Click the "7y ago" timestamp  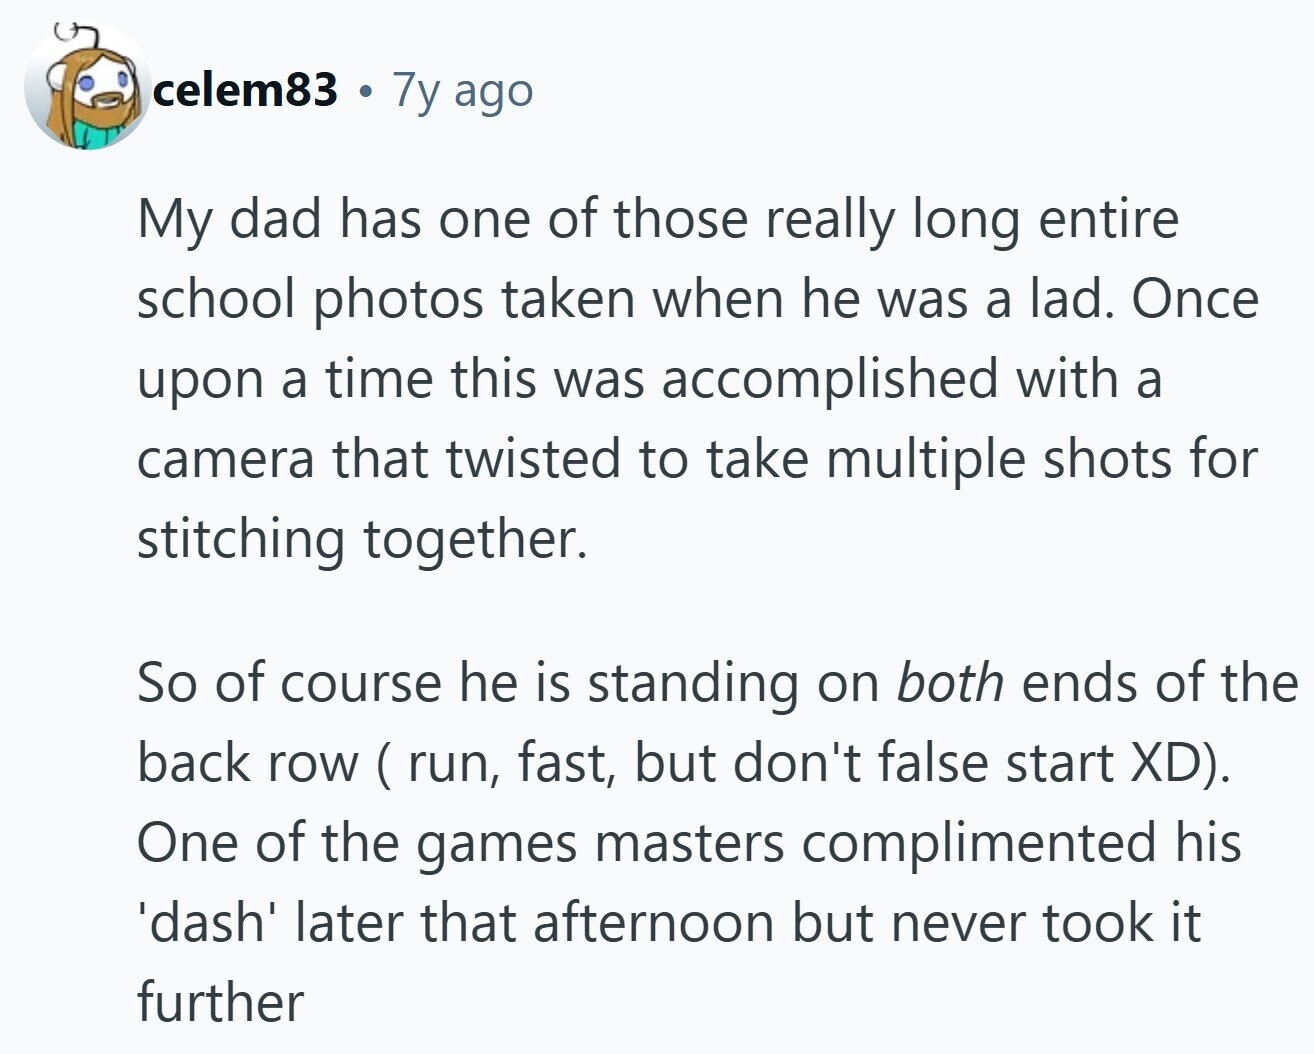pyautogui.click(x=463, y=91)
